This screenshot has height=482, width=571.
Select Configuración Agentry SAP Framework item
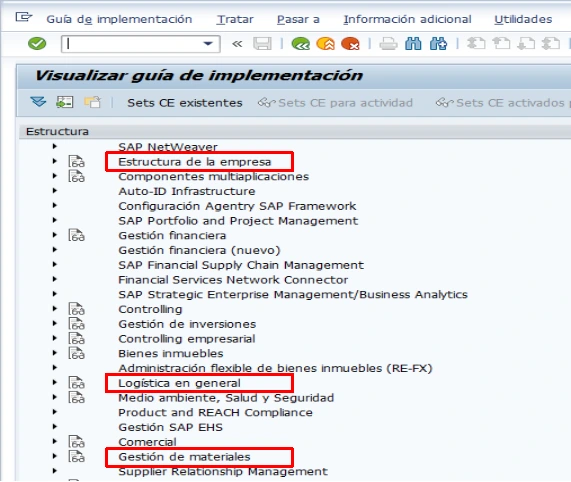point(237,206)
